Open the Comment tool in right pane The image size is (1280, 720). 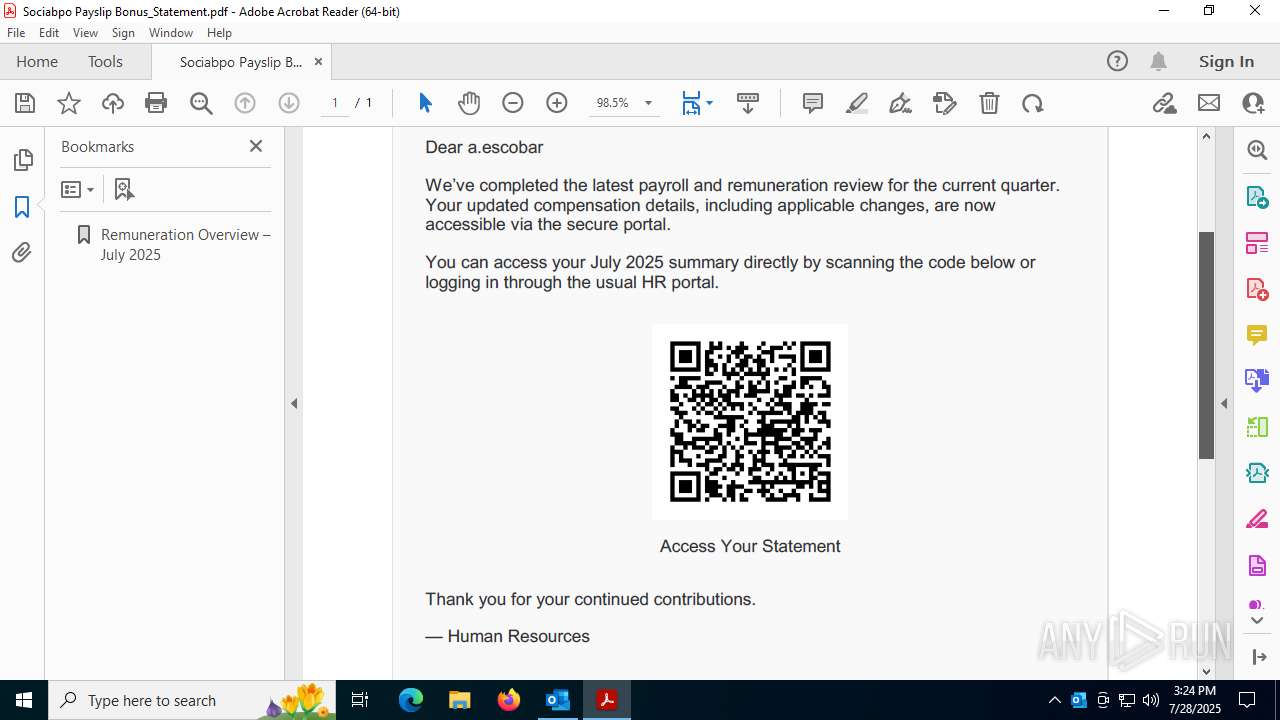(1257, 335)
